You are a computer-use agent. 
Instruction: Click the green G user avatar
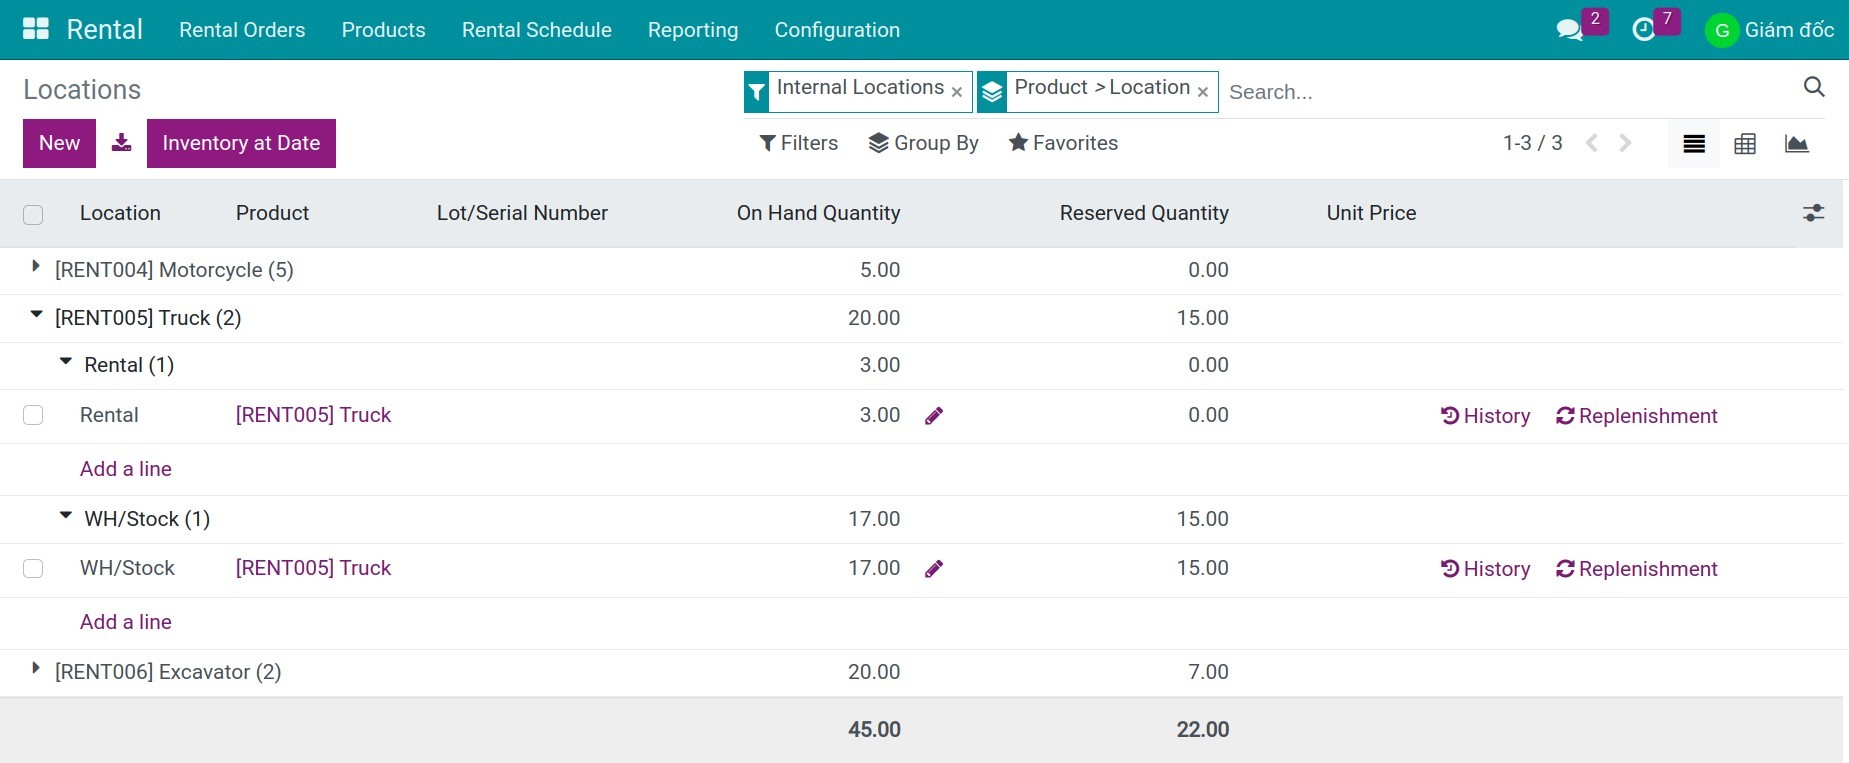1722,30
